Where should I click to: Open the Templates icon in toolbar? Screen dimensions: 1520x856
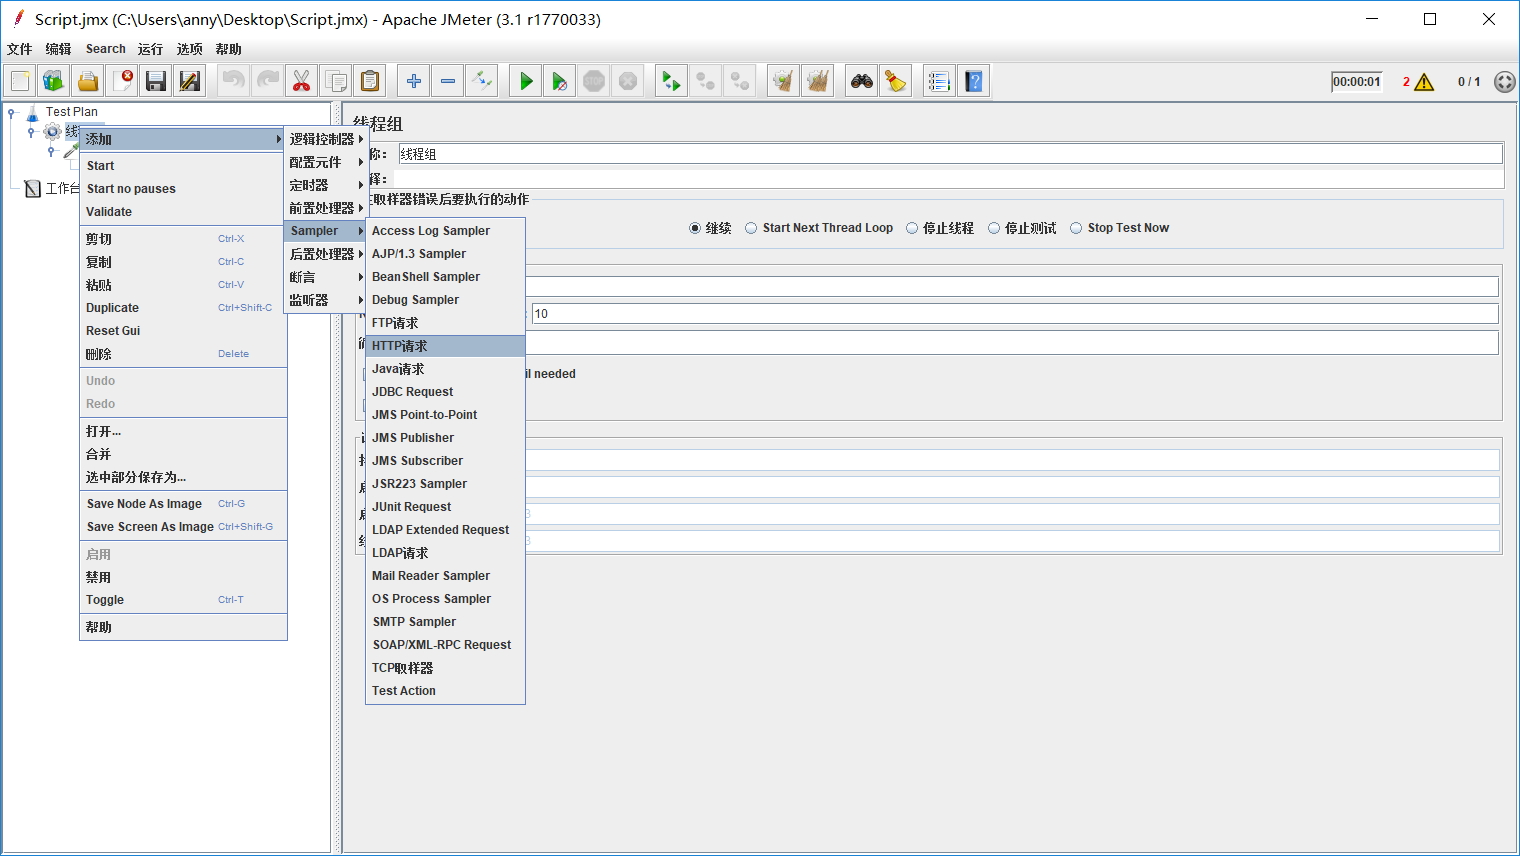click(54, 81)
